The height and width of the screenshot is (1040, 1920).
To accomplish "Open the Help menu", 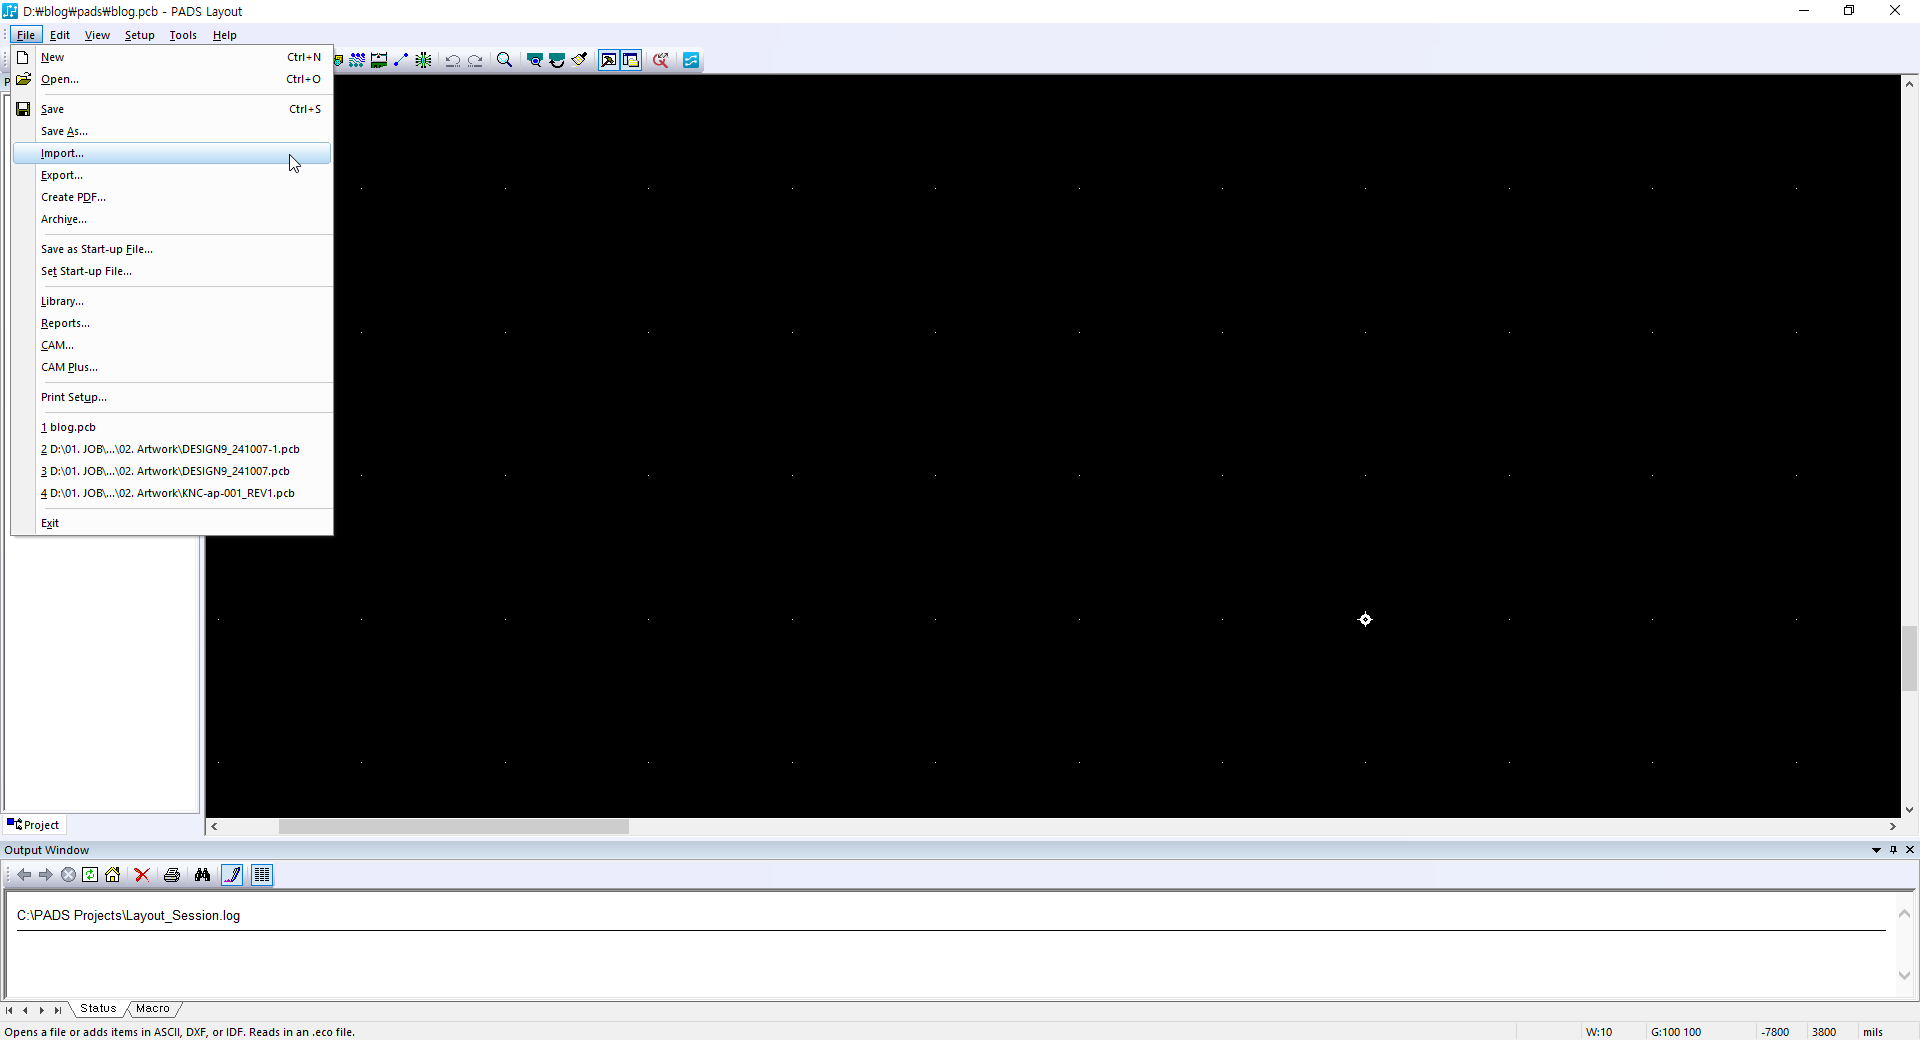I will (225, 35).
